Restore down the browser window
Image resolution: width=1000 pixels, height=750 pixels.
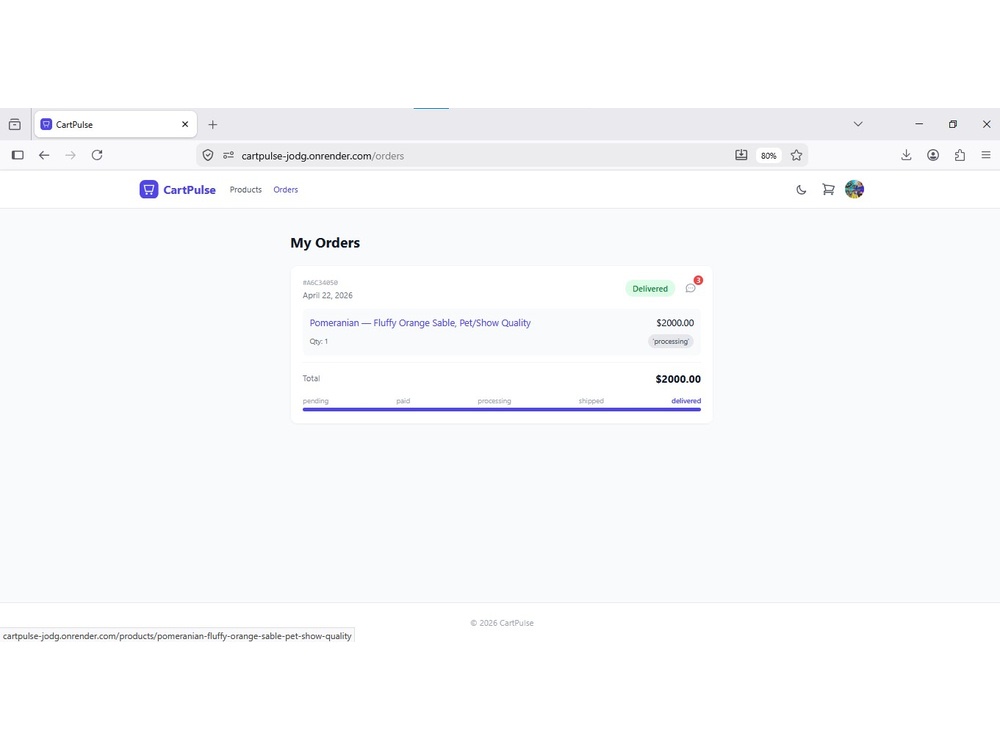coord(953,124)
